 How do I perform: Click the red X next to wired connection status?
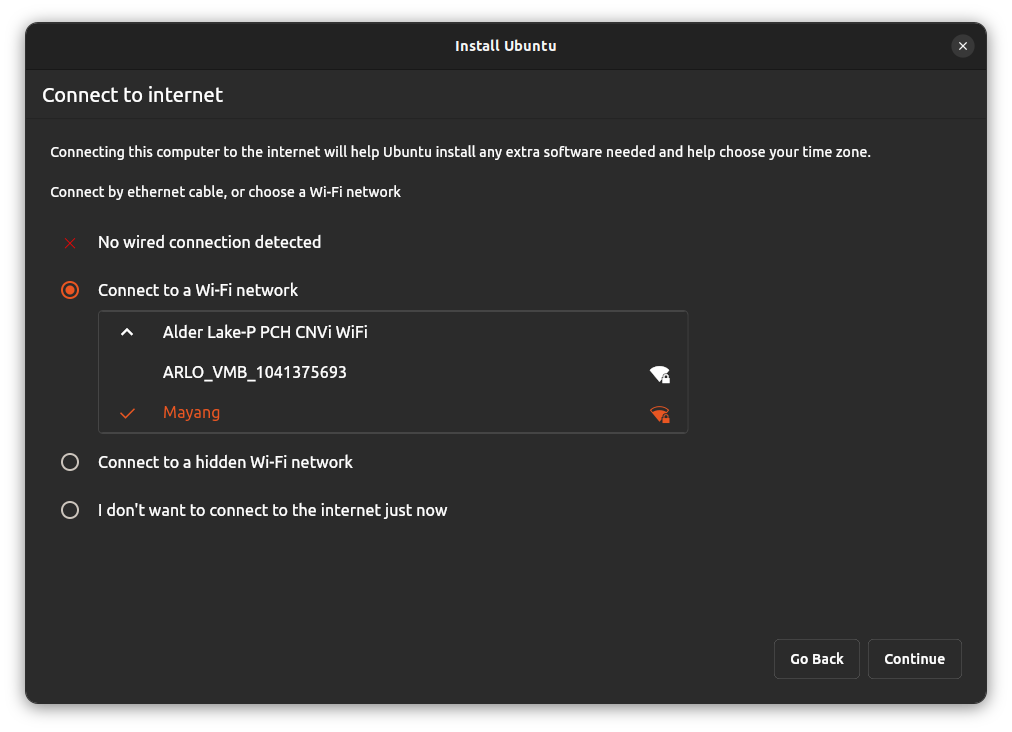tap(70, 242)
